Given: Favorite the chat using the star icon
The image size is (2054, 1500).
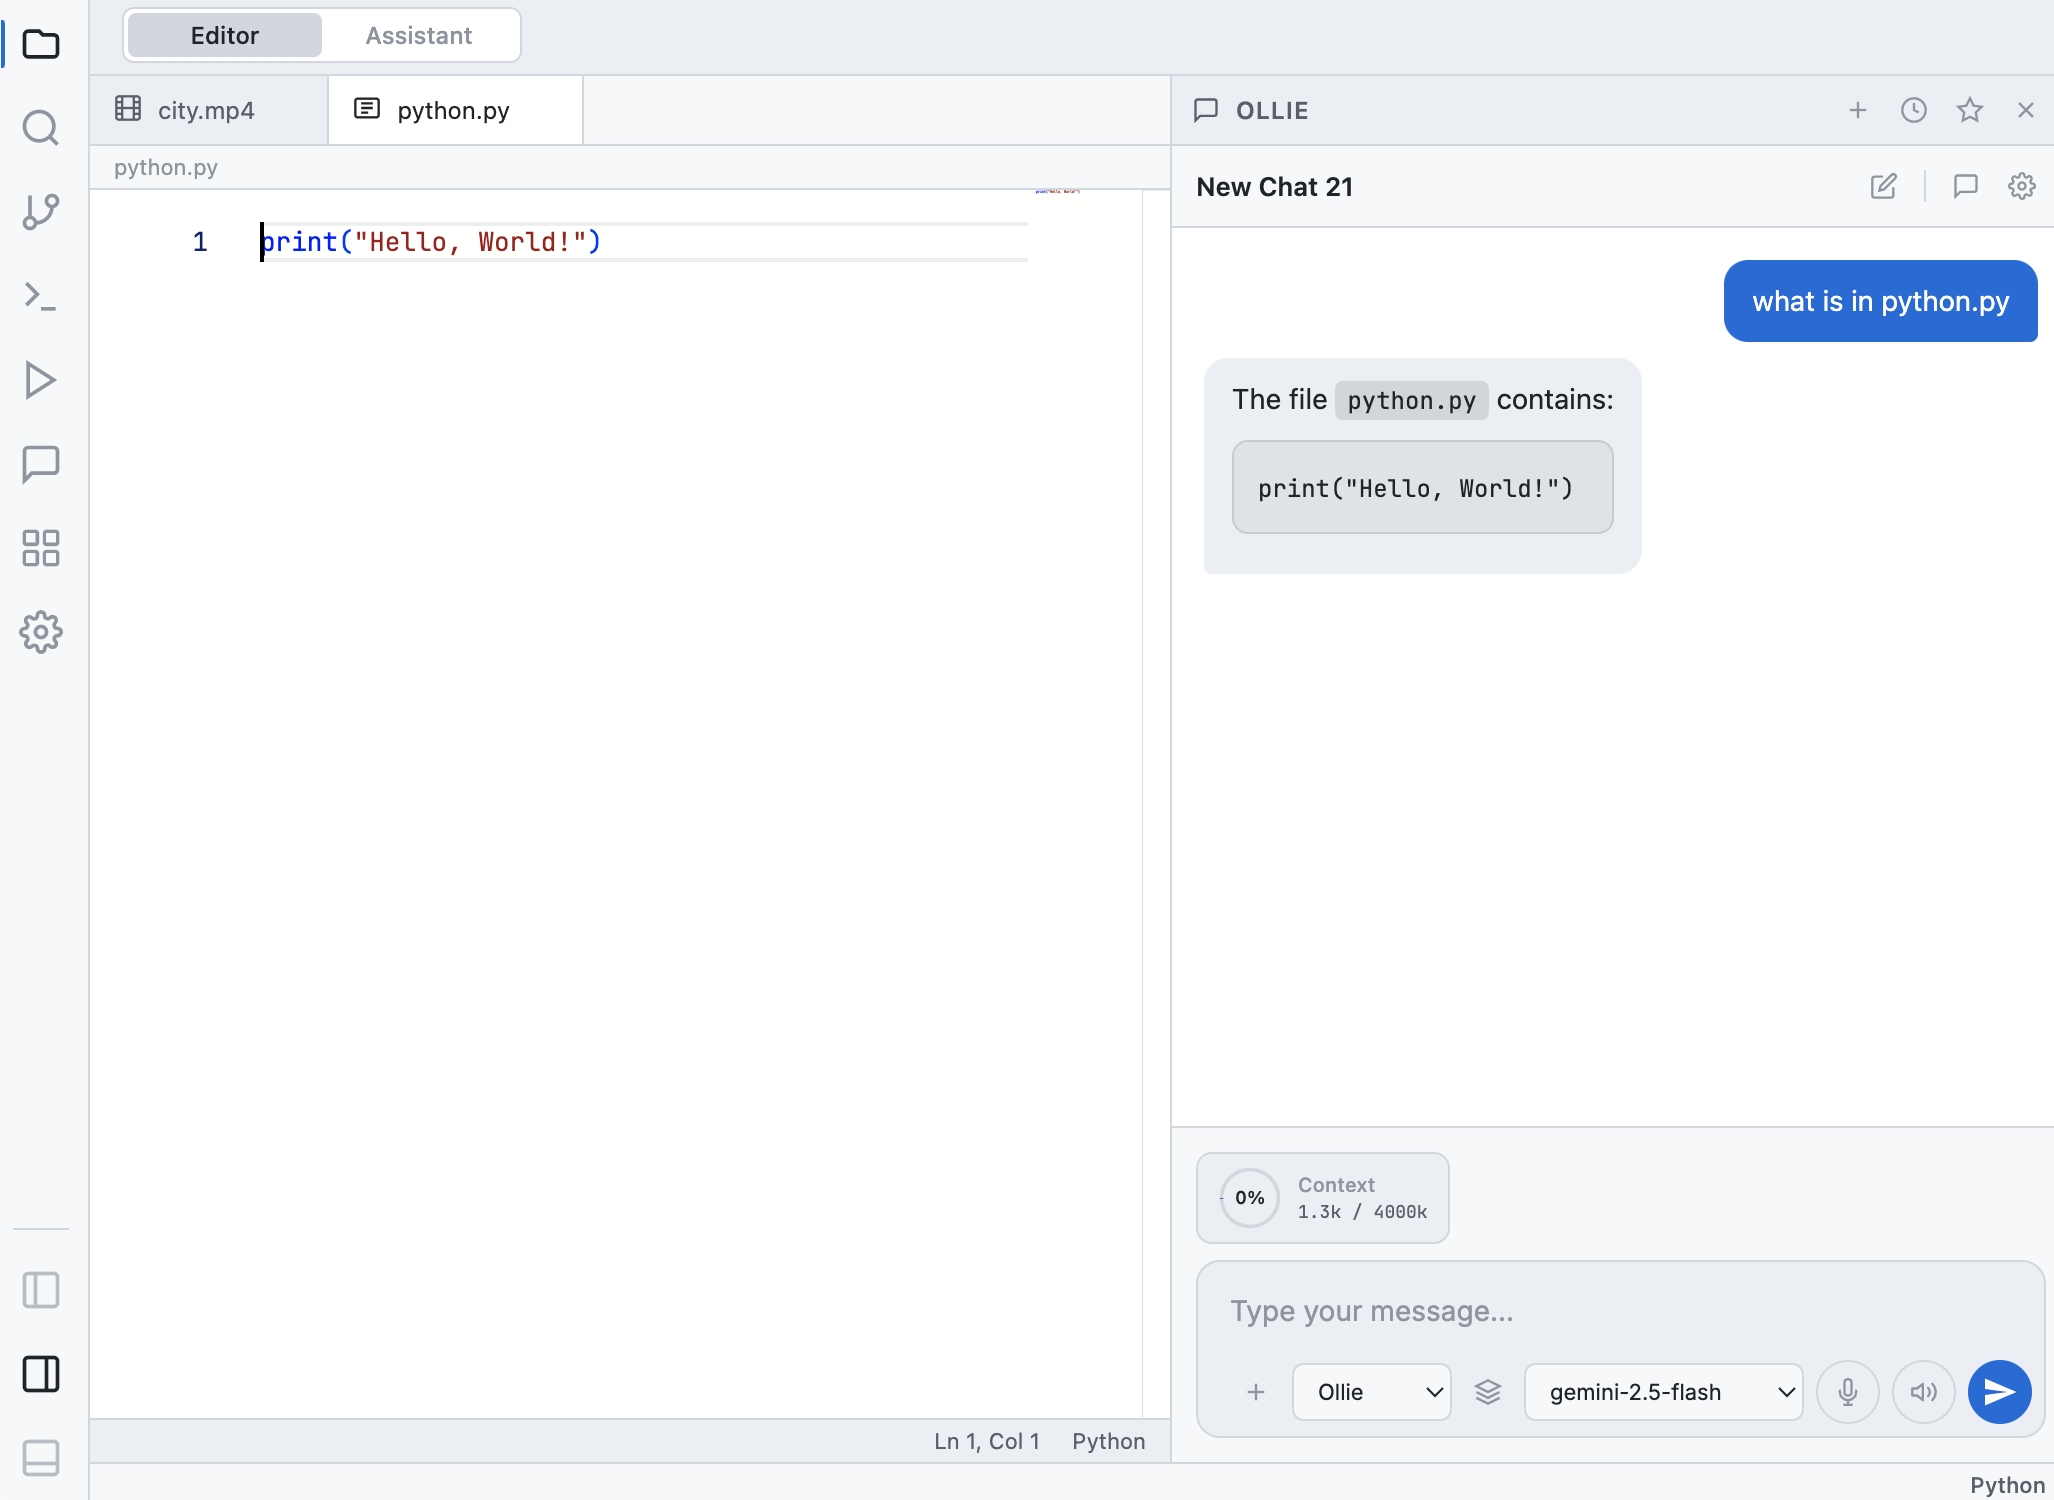Looking at the screenshot, I should pyautogui.click(x=1969, y=110).
